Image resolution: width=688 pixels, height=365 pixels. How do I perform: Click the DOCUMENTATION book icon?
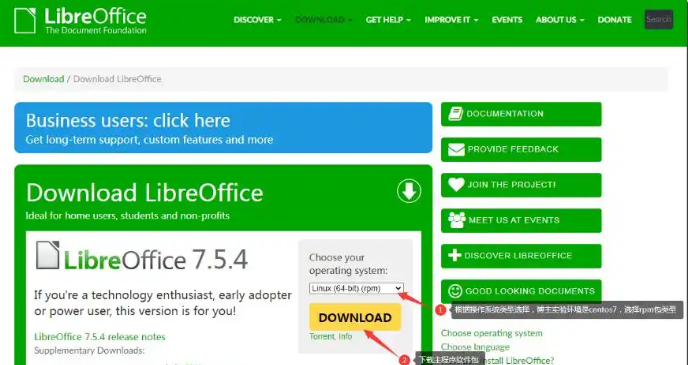click(455, 114)
